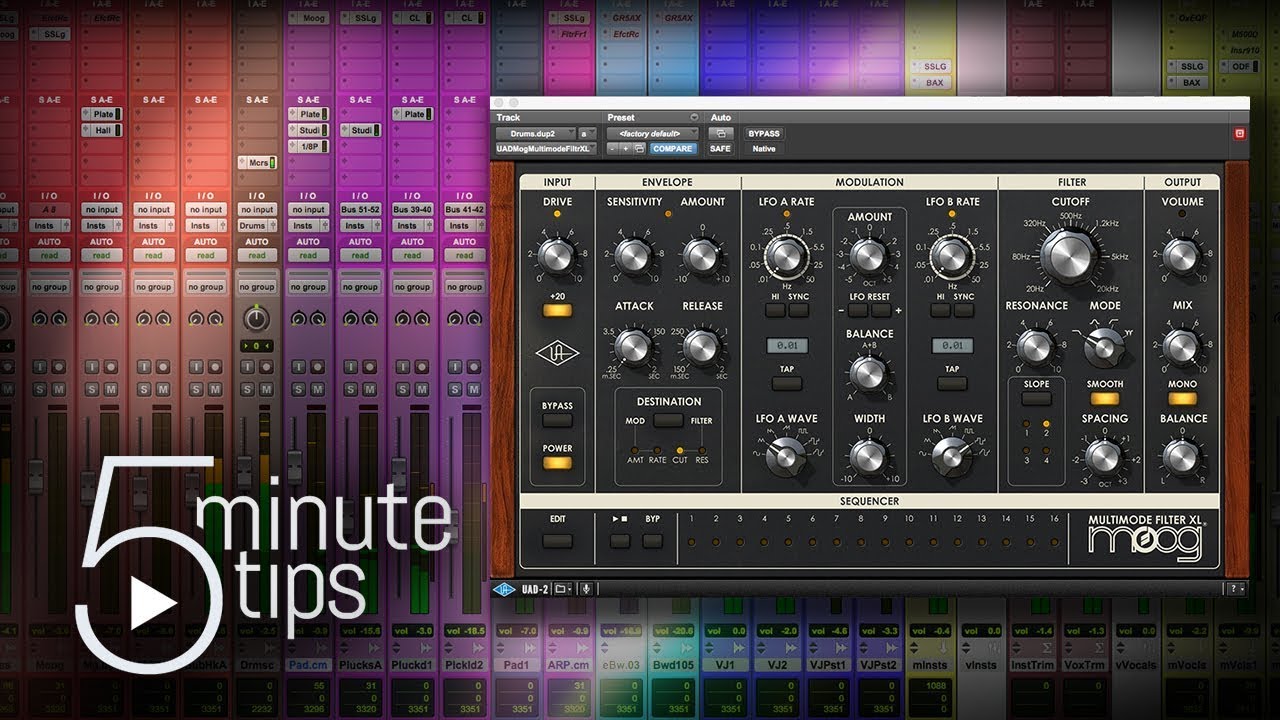The width and height of the screenshot is (1280, 720).
Task: Enable HI range for LFO A
Action: click(x=776, y=311)
